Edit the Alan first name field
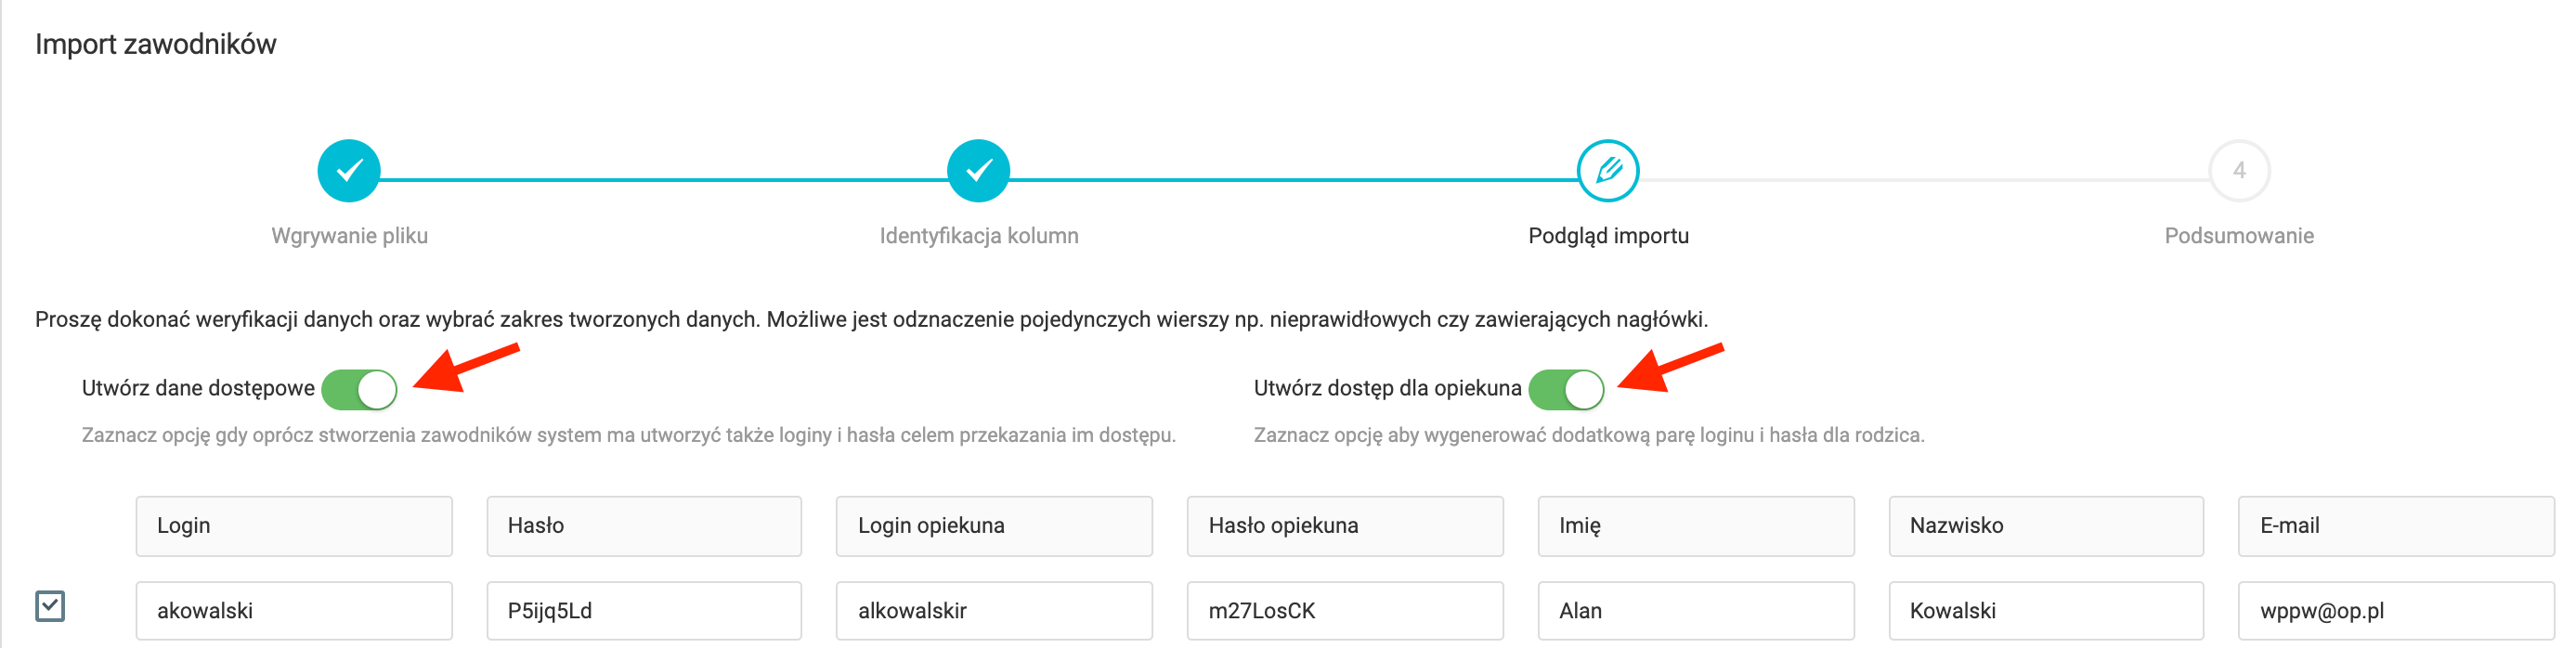This screenshot has width=2576, height=648. pyautogui.click(x=1695, y=611)
